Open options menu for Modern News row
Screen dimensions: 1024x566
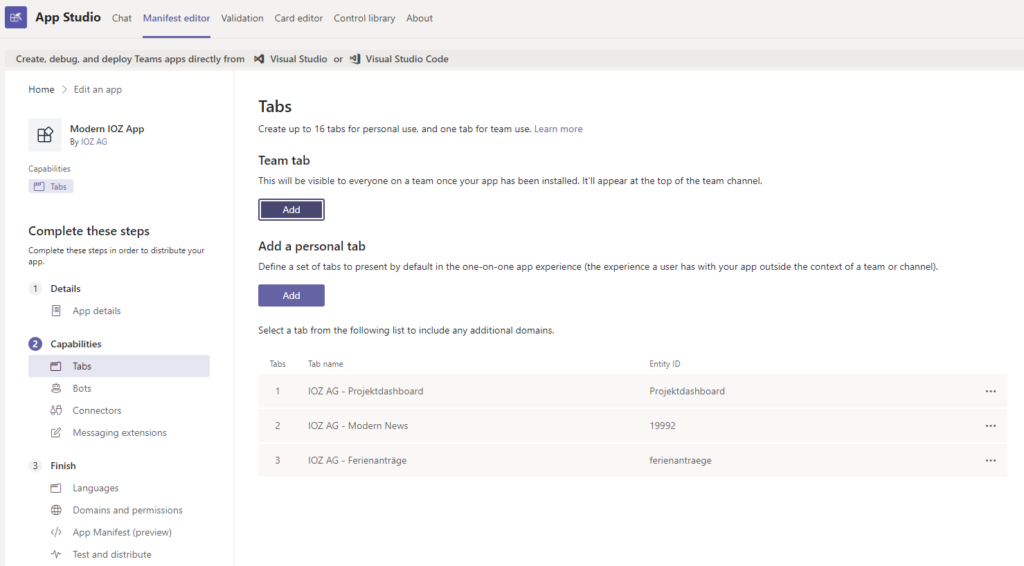(991, 426)
